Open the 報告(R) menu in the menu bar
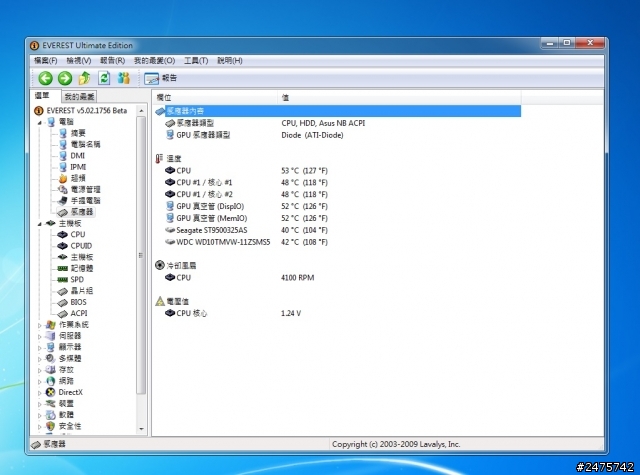The image size is (640, 475). 112,61
